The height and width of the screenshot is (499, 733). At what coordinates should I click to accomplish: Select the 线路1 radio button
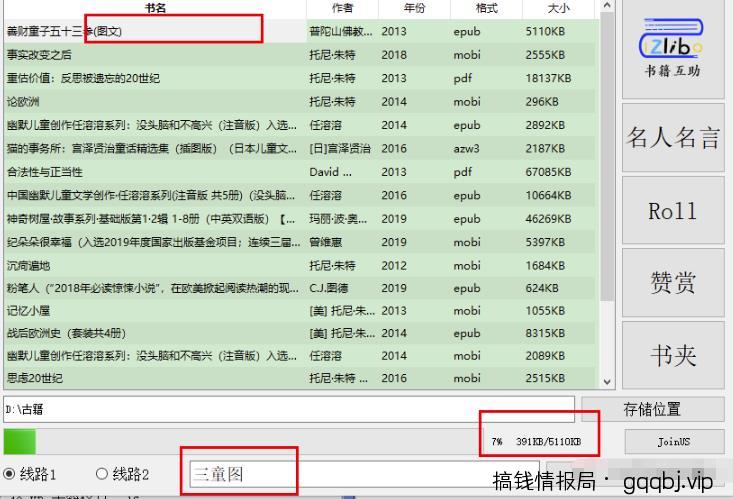pos(29,474)
